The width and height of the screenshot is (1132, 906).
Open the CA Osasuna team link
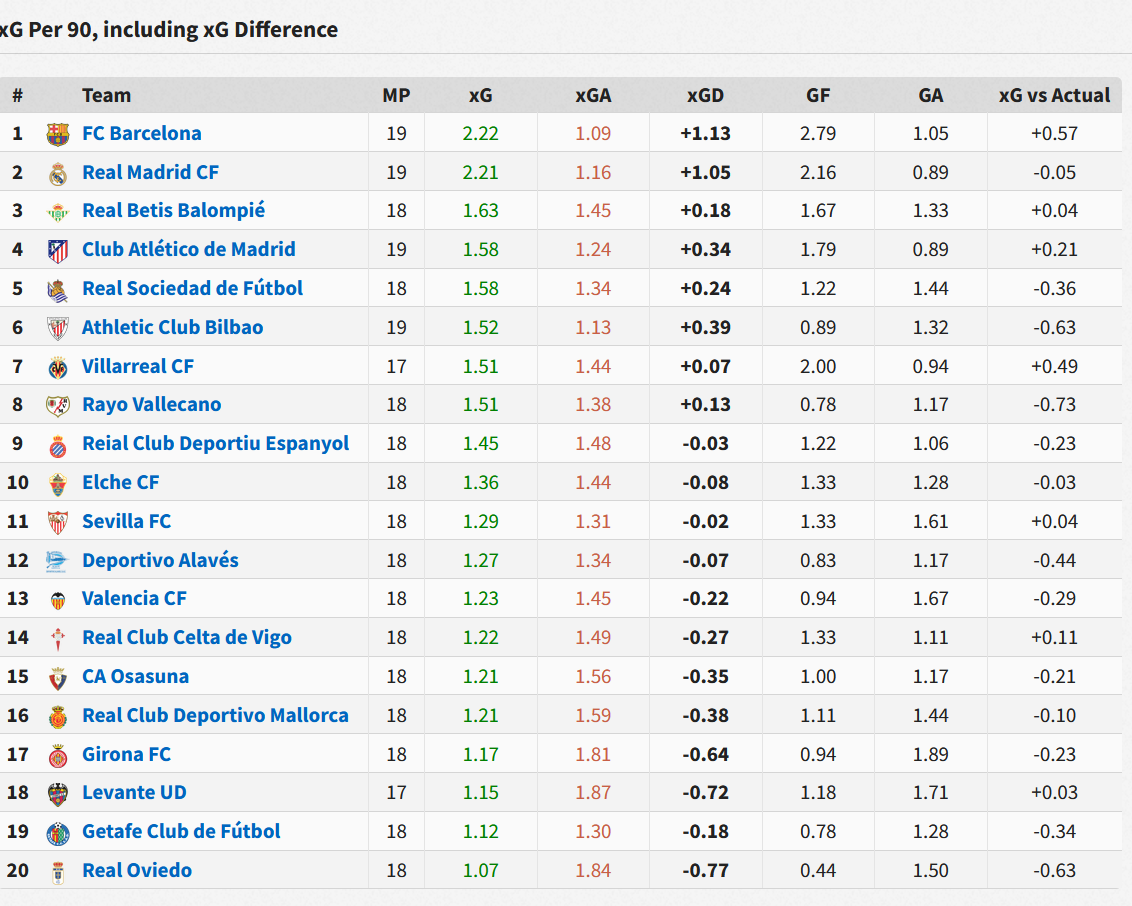(x=136, y=677)
